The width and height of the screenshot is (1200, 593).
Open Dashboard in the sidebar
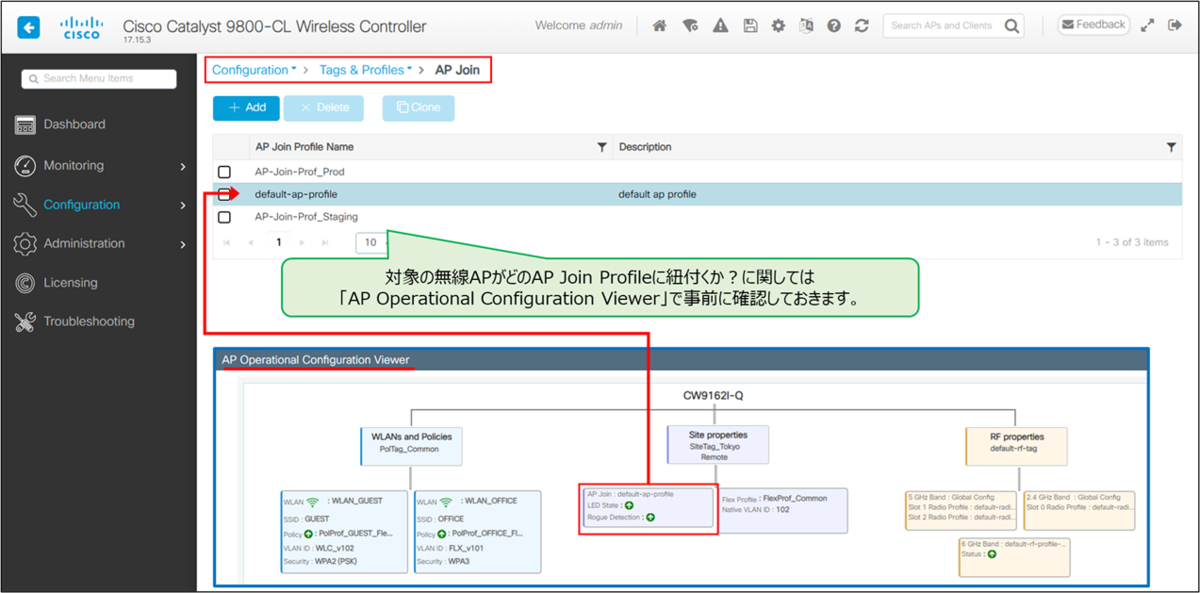tap(74, 125)
